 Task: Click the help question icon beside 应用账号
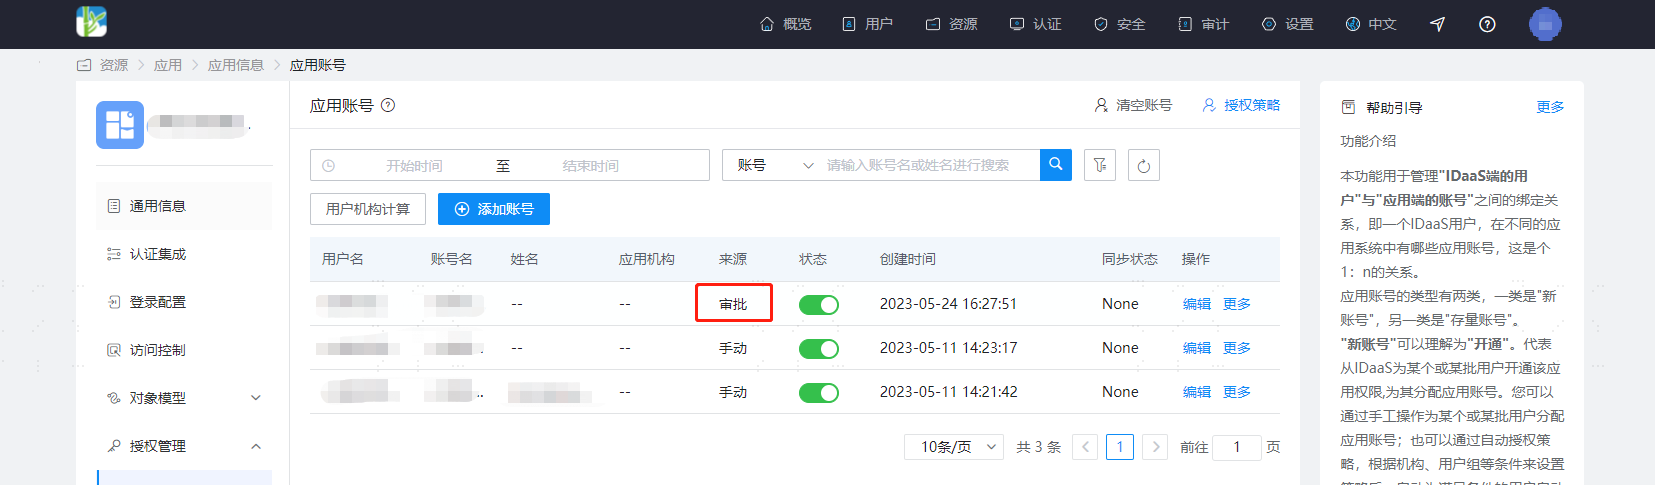pyautogui.click(x=388, y=105)
